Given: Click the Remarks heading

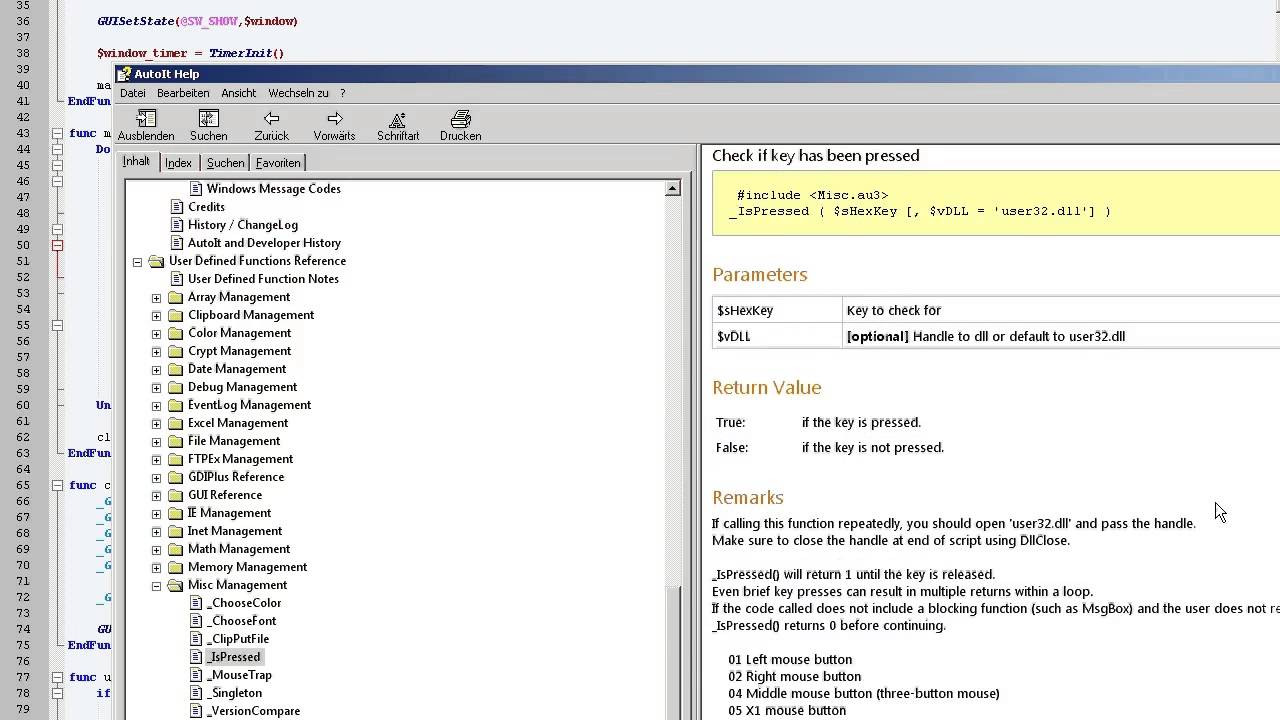Looking at the screenshot, I should pos(748,497).
